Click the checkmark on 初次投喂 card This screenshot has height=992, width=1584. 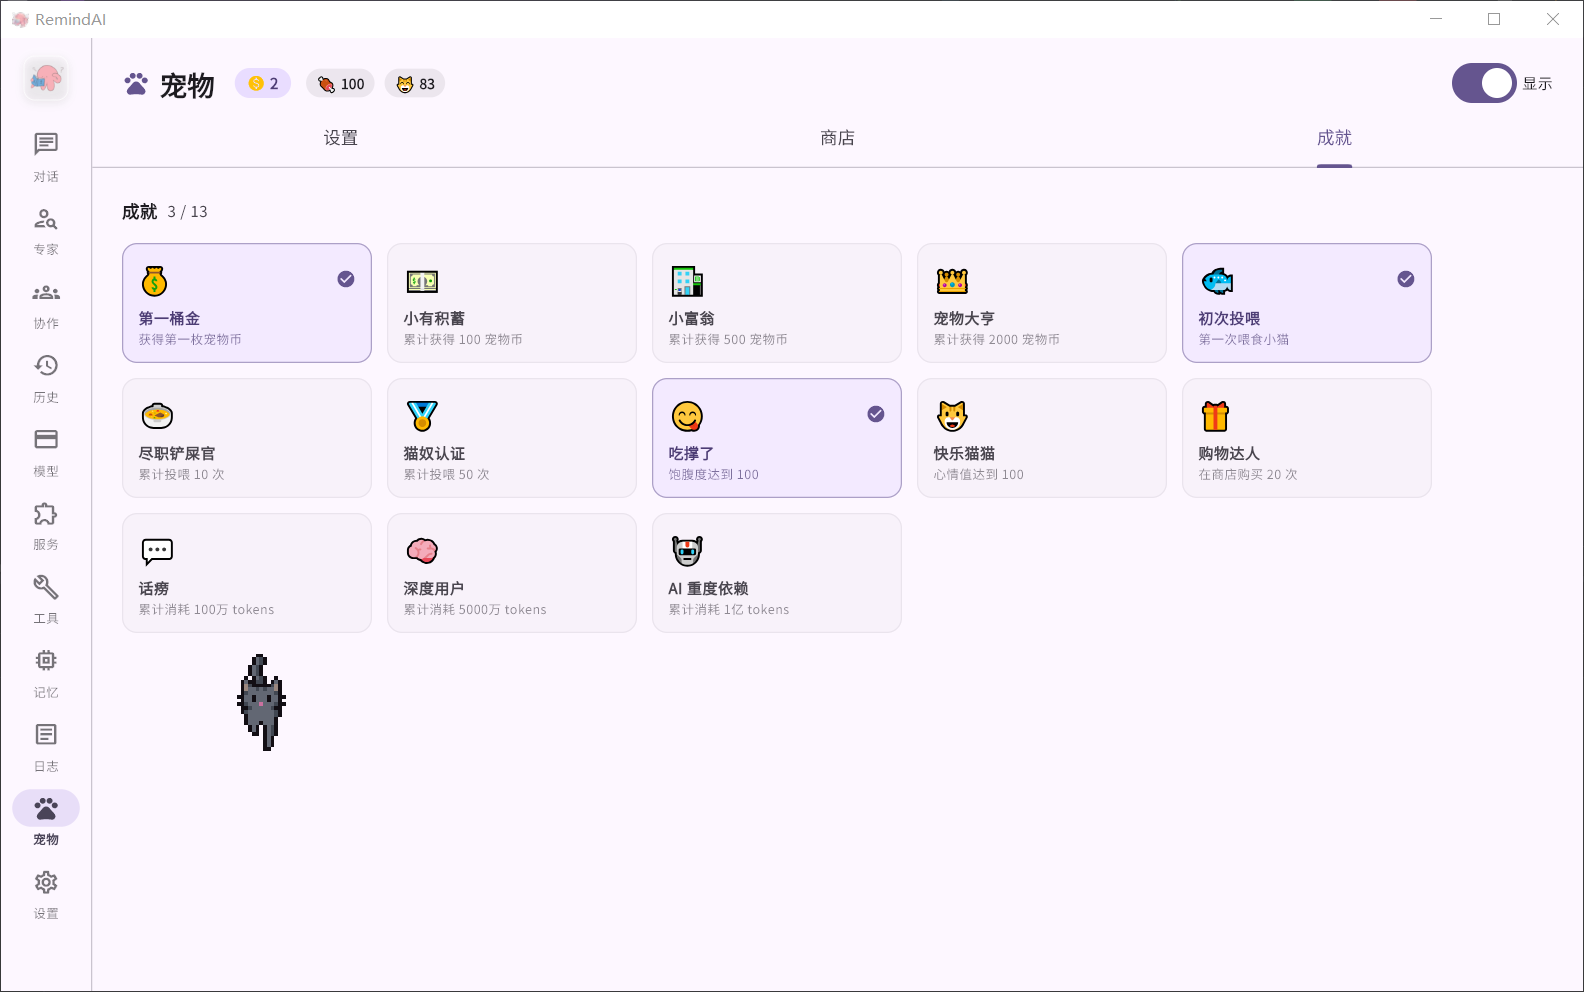pyautogui.click(x=1406, y=279)
